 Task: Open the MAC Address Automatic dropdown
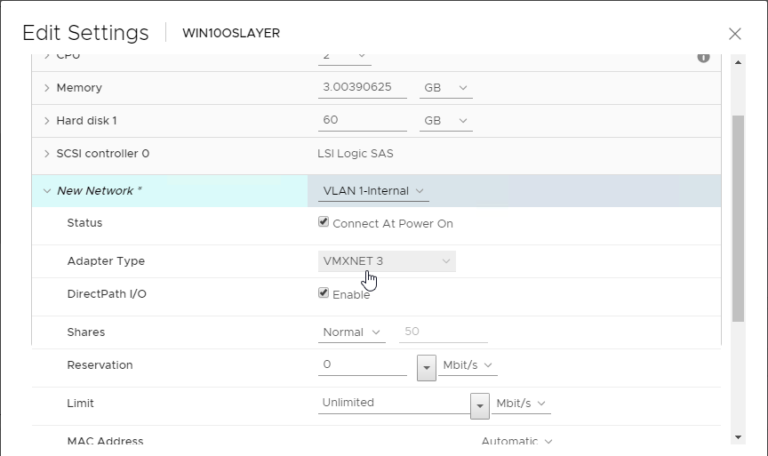point(517,441)
